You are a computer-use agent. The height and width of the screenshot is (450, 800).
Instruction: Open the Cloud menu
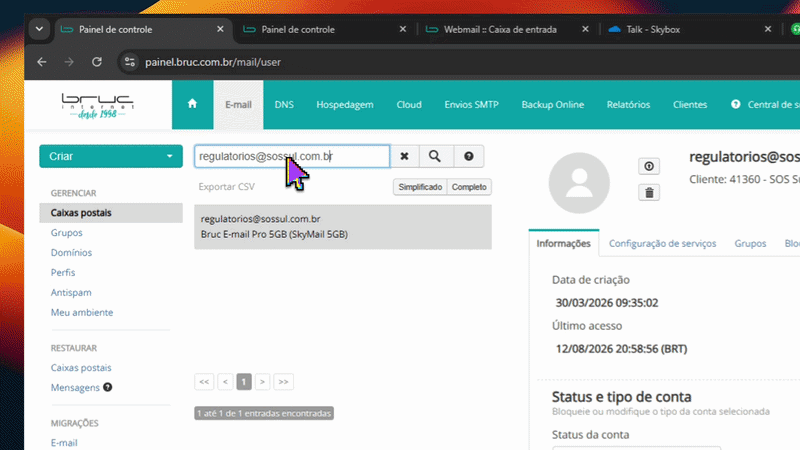tap(409, 105)
